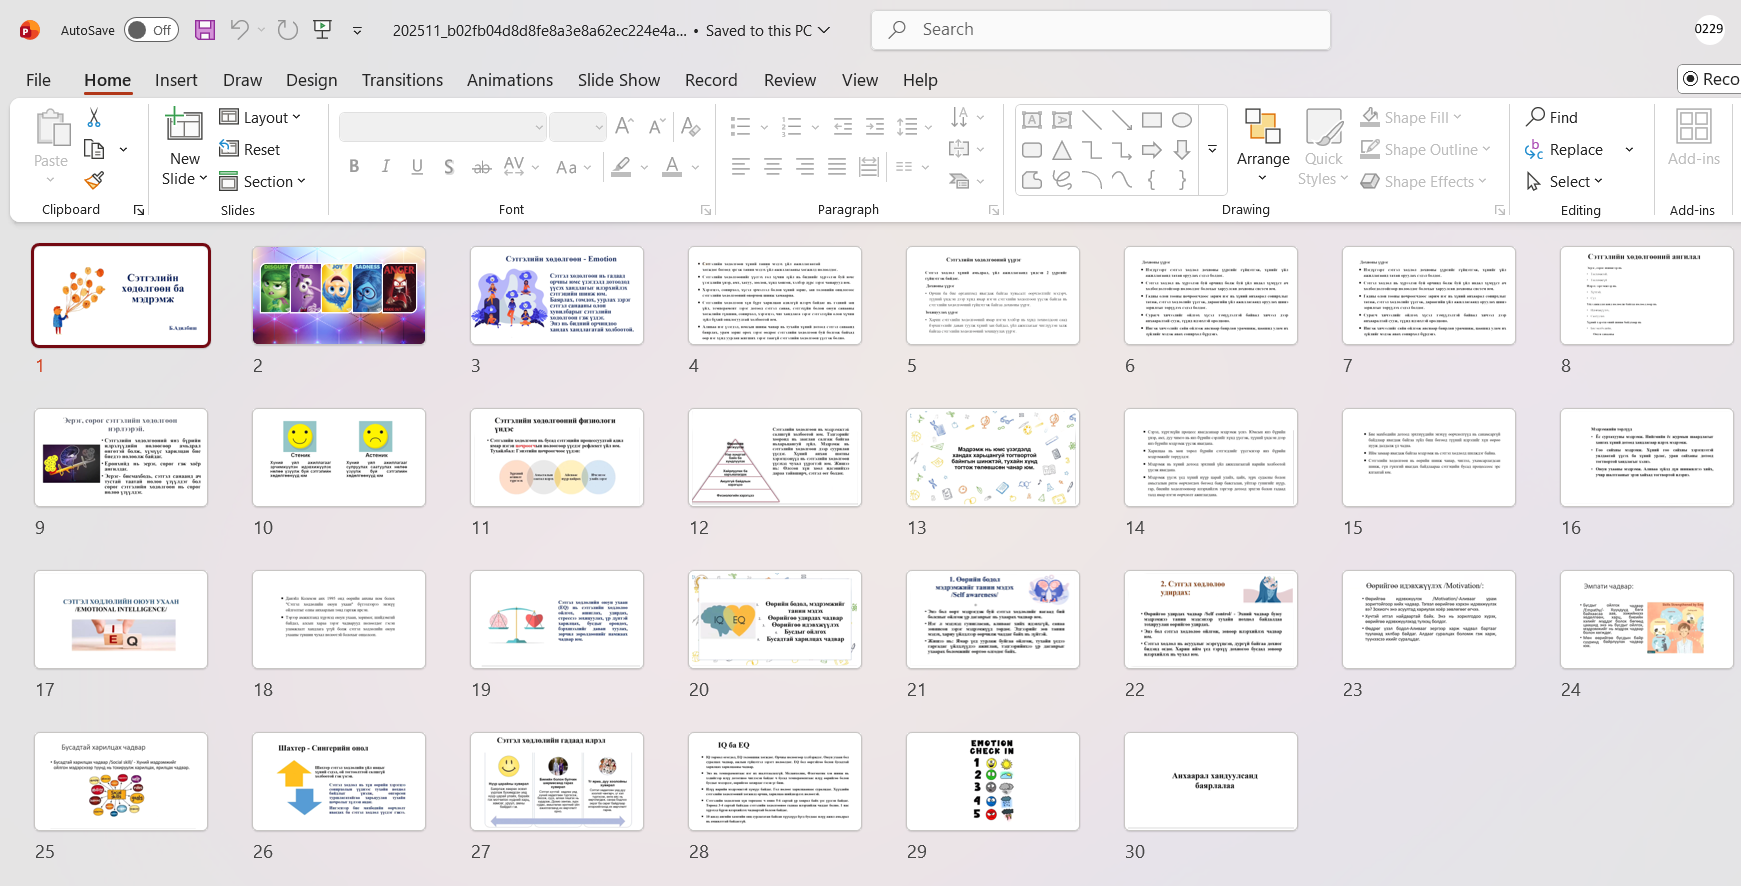Switch to the Slide Show tab
Image resolution: width=1741 pixels, height=886 pixels.
618,80
